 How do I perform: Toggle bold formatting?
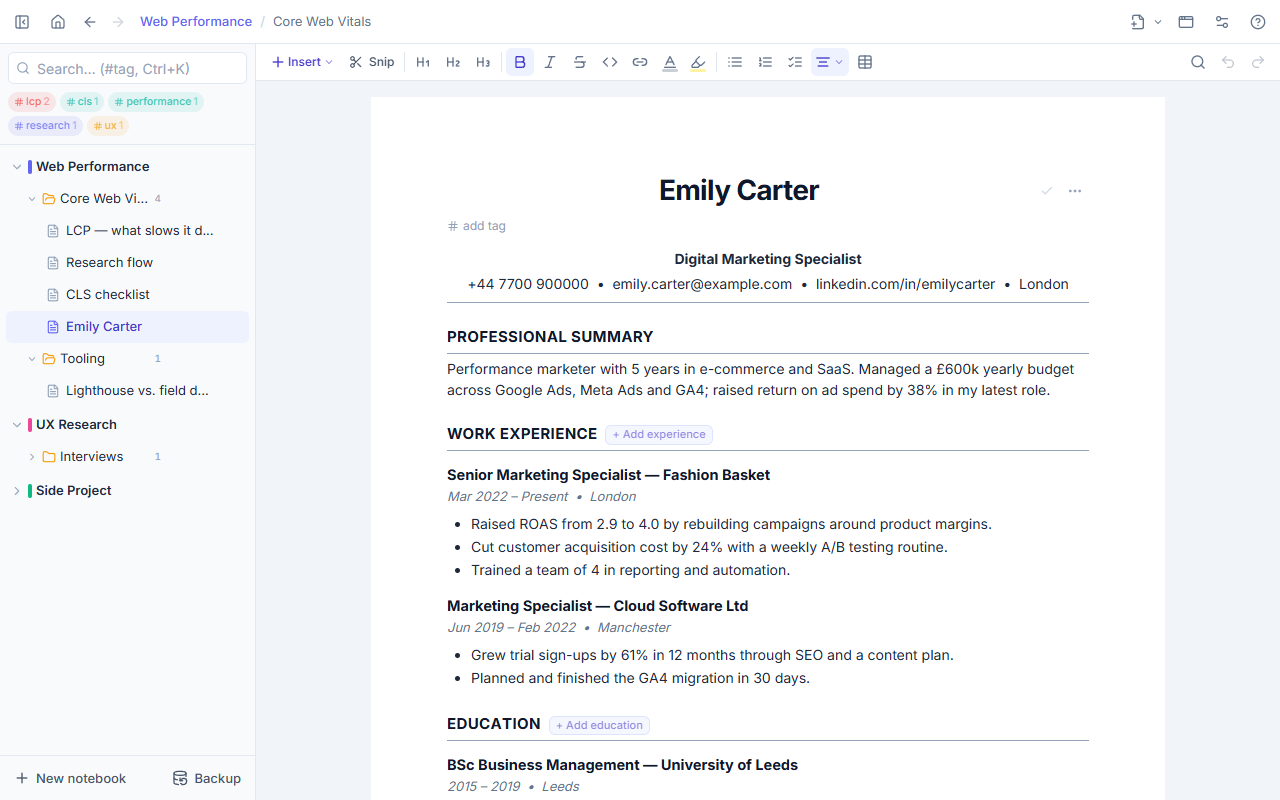(x=520, y=62)
